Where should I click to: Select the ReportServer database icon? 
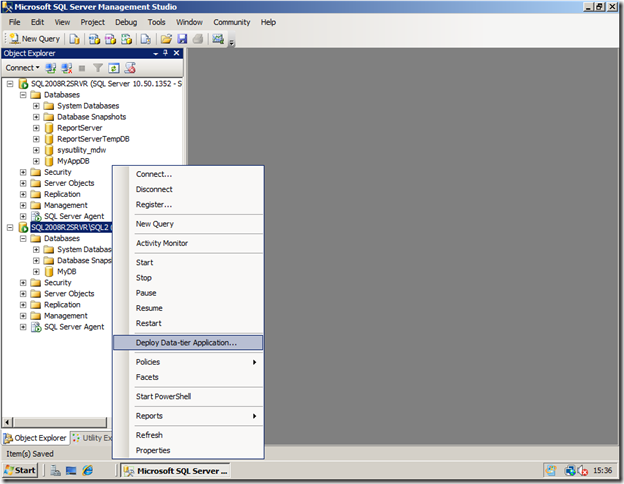[49, 128]
